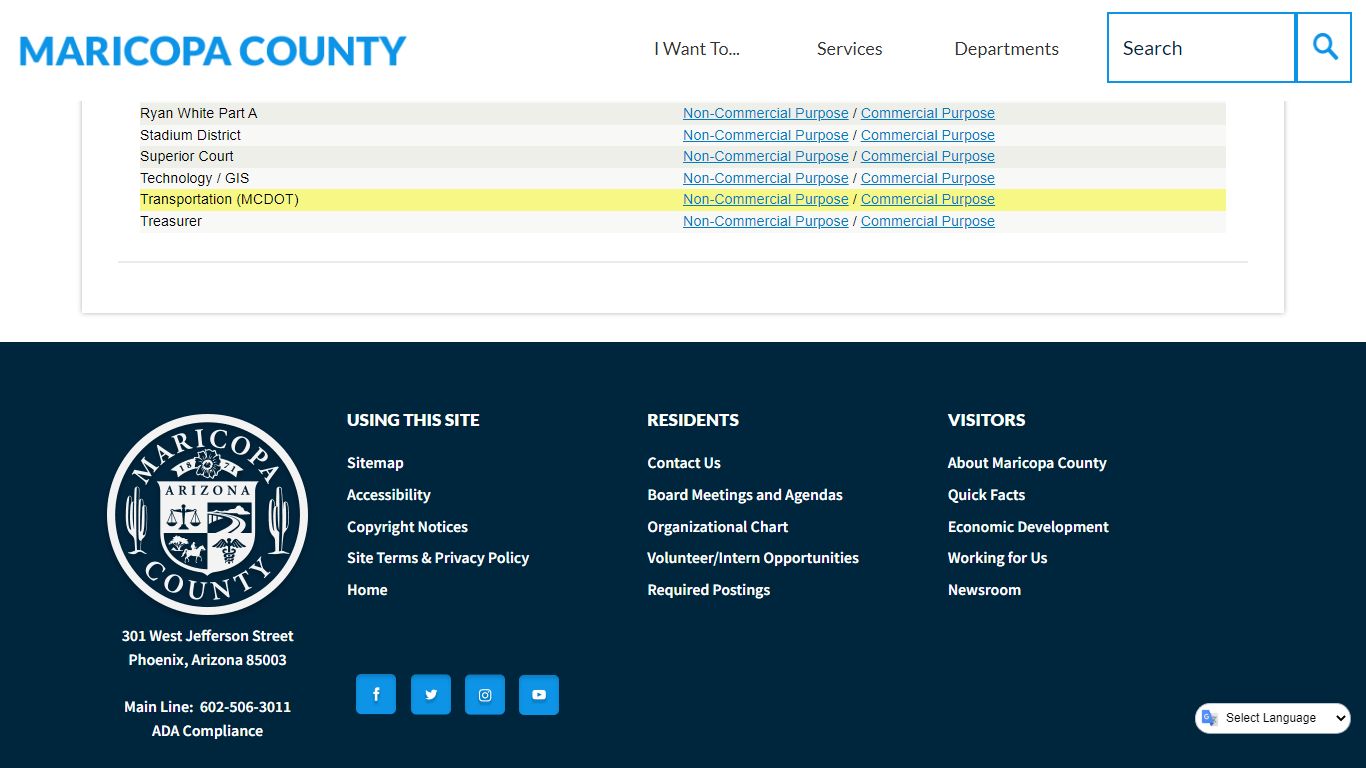The height and width of the screenshot is (768, 1366).
Task: Open the Services menu
Action: 849,49
